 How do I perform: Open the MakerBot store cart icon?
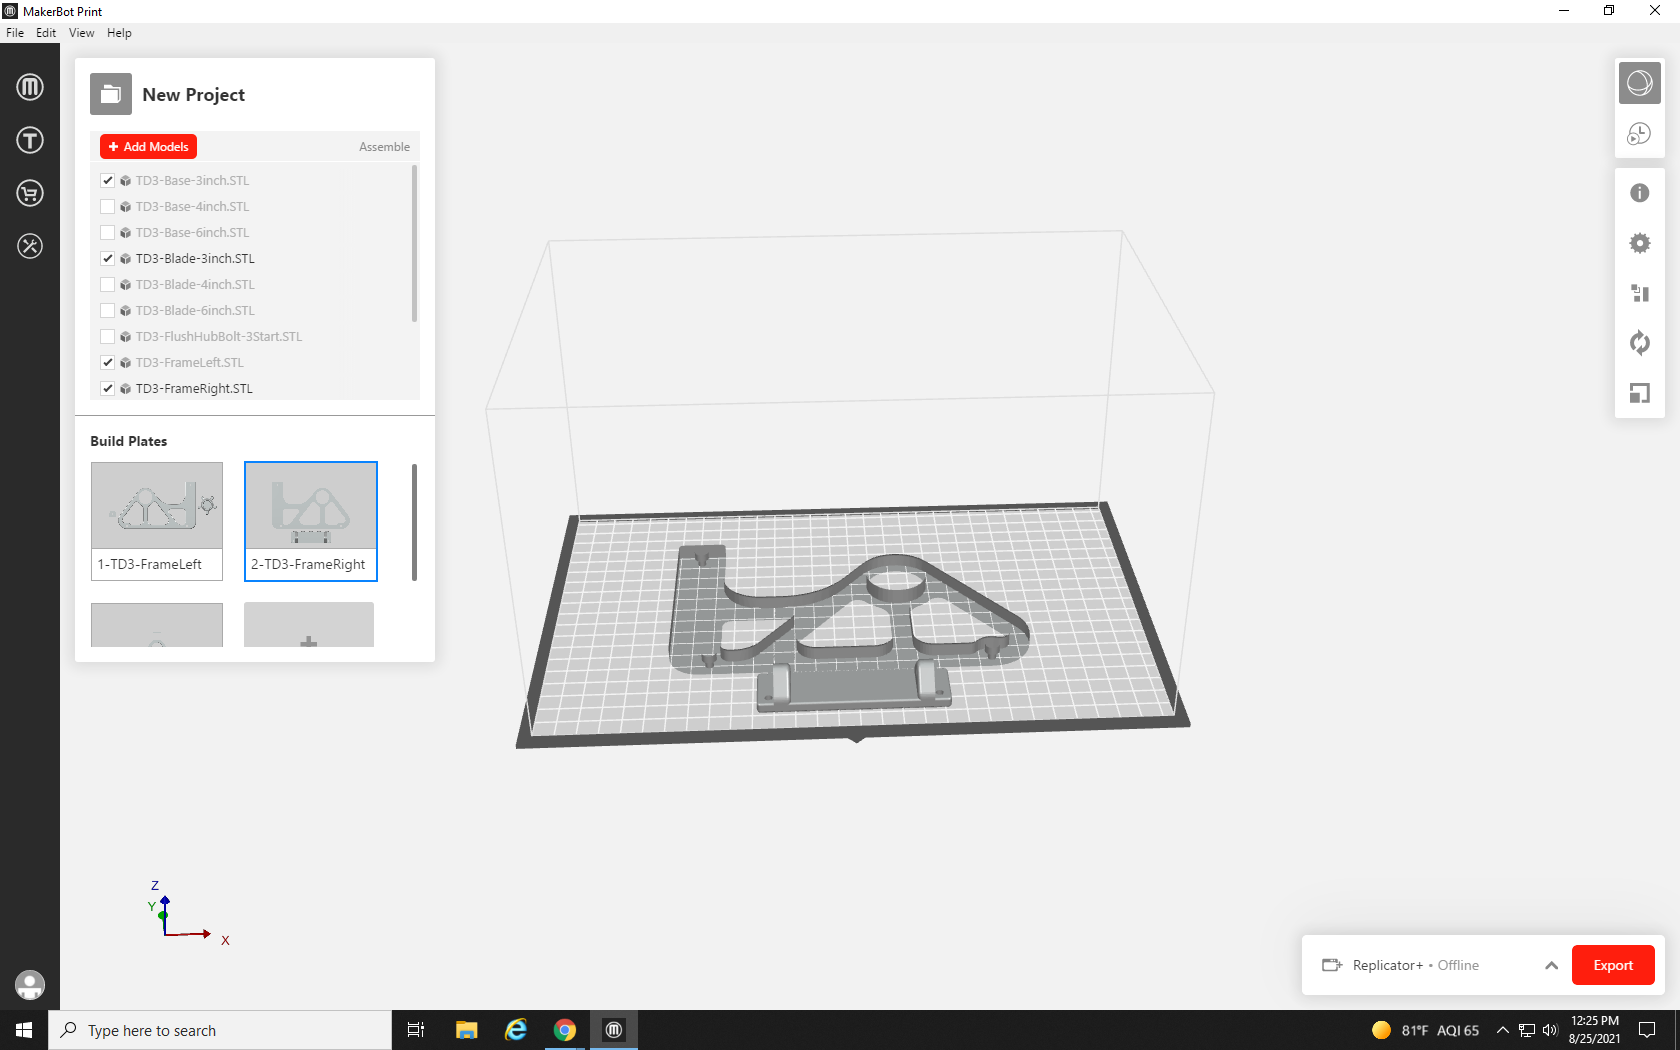pos(30,193)
